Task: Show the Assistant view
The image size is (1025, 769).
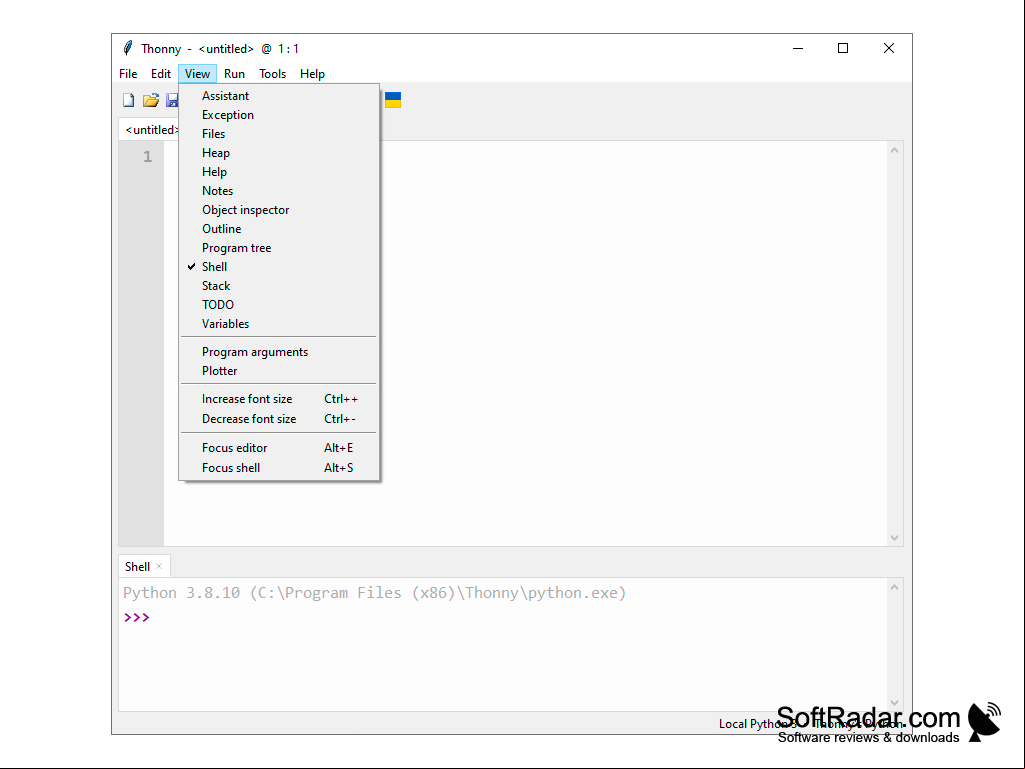Action: 279,95
